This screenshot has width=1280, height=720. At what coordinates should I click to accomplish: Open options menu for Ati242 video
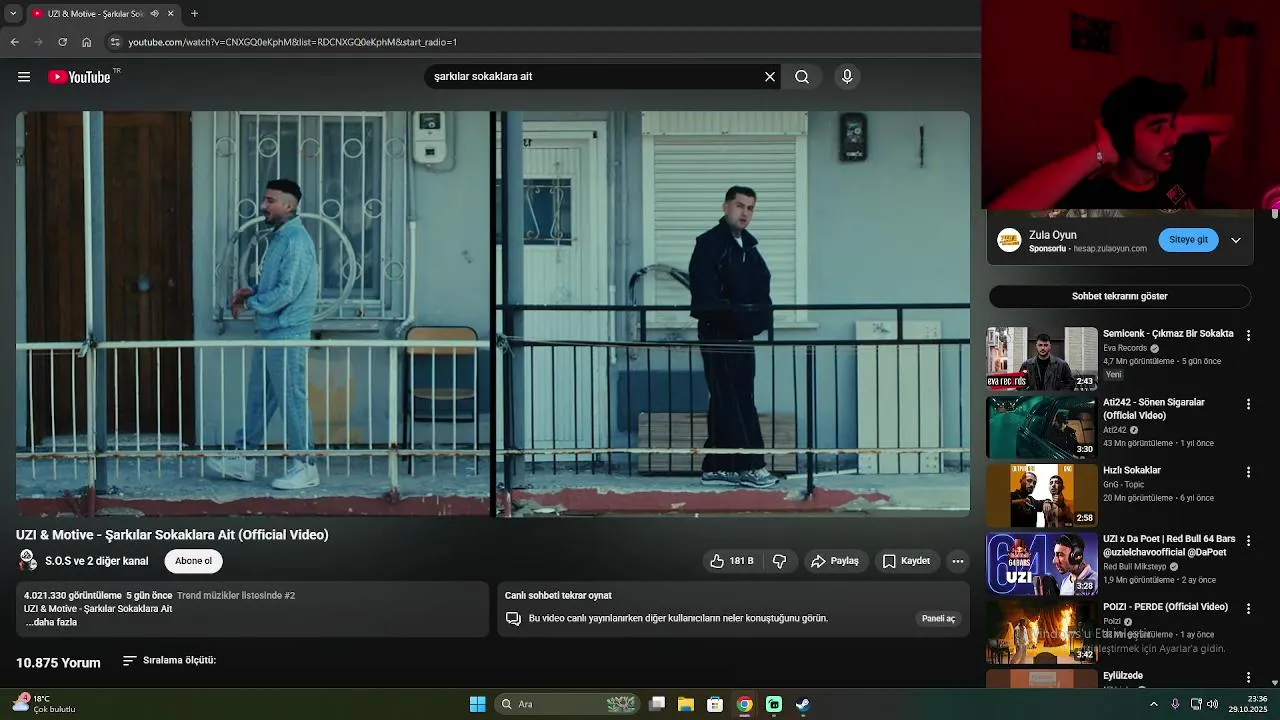1248,404
